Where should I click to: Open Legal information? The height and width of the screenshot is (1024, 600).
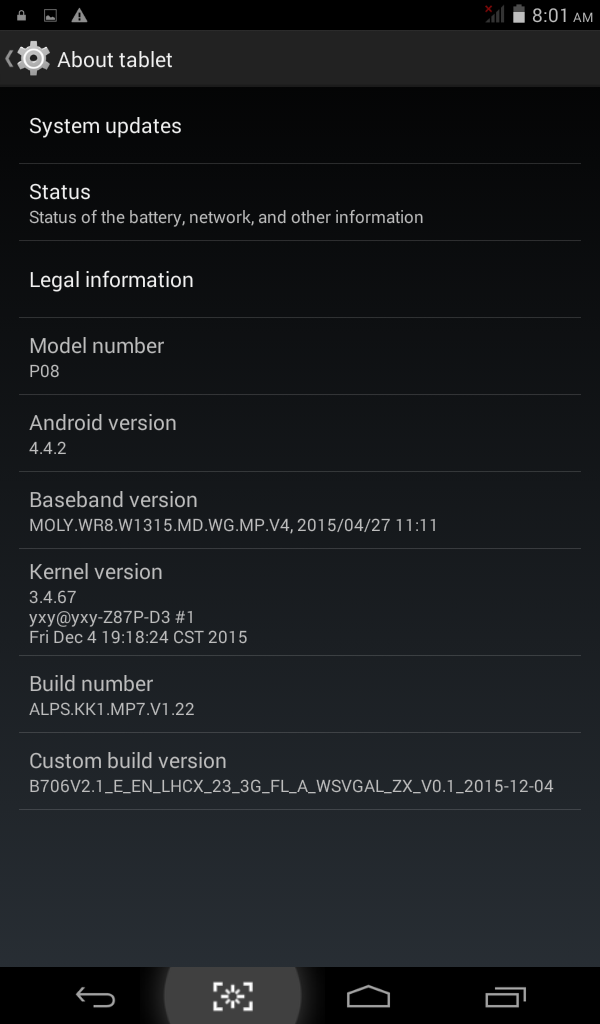300,280
